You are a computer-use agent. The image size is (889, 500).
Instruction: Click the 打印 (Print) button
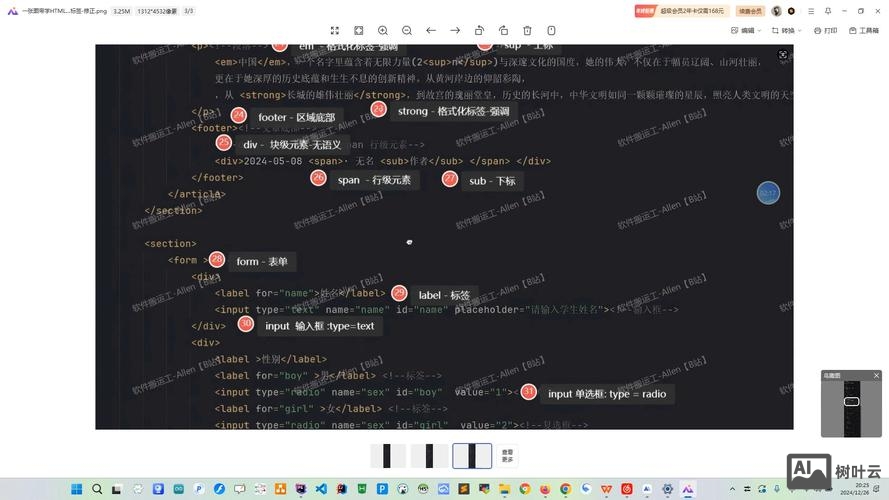point(825,31)
